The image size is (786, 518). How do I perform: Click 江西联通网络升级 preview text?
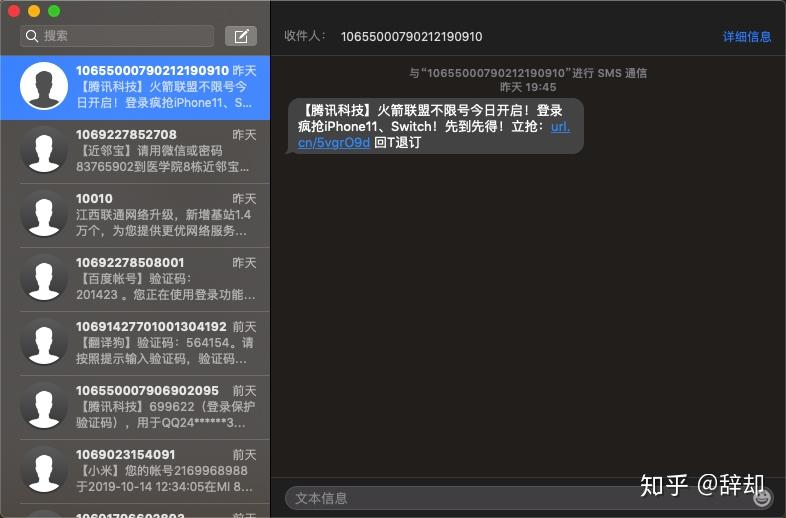coord(163,223)
